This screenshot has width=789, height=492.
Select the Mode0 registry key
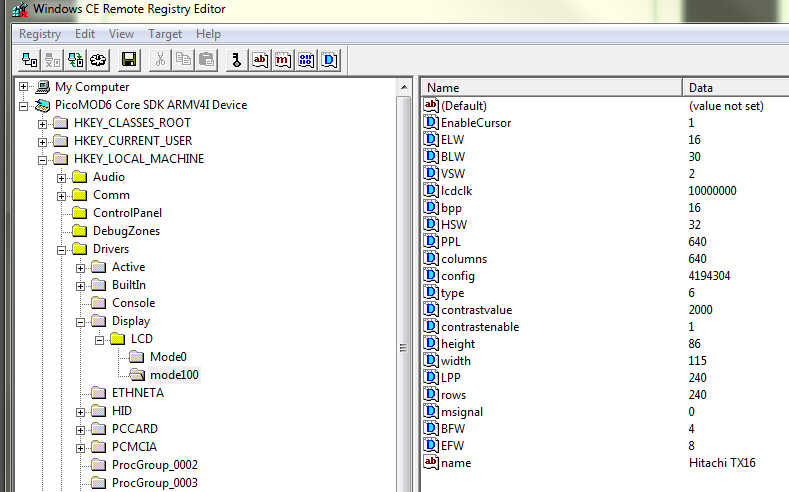point(168,357)
